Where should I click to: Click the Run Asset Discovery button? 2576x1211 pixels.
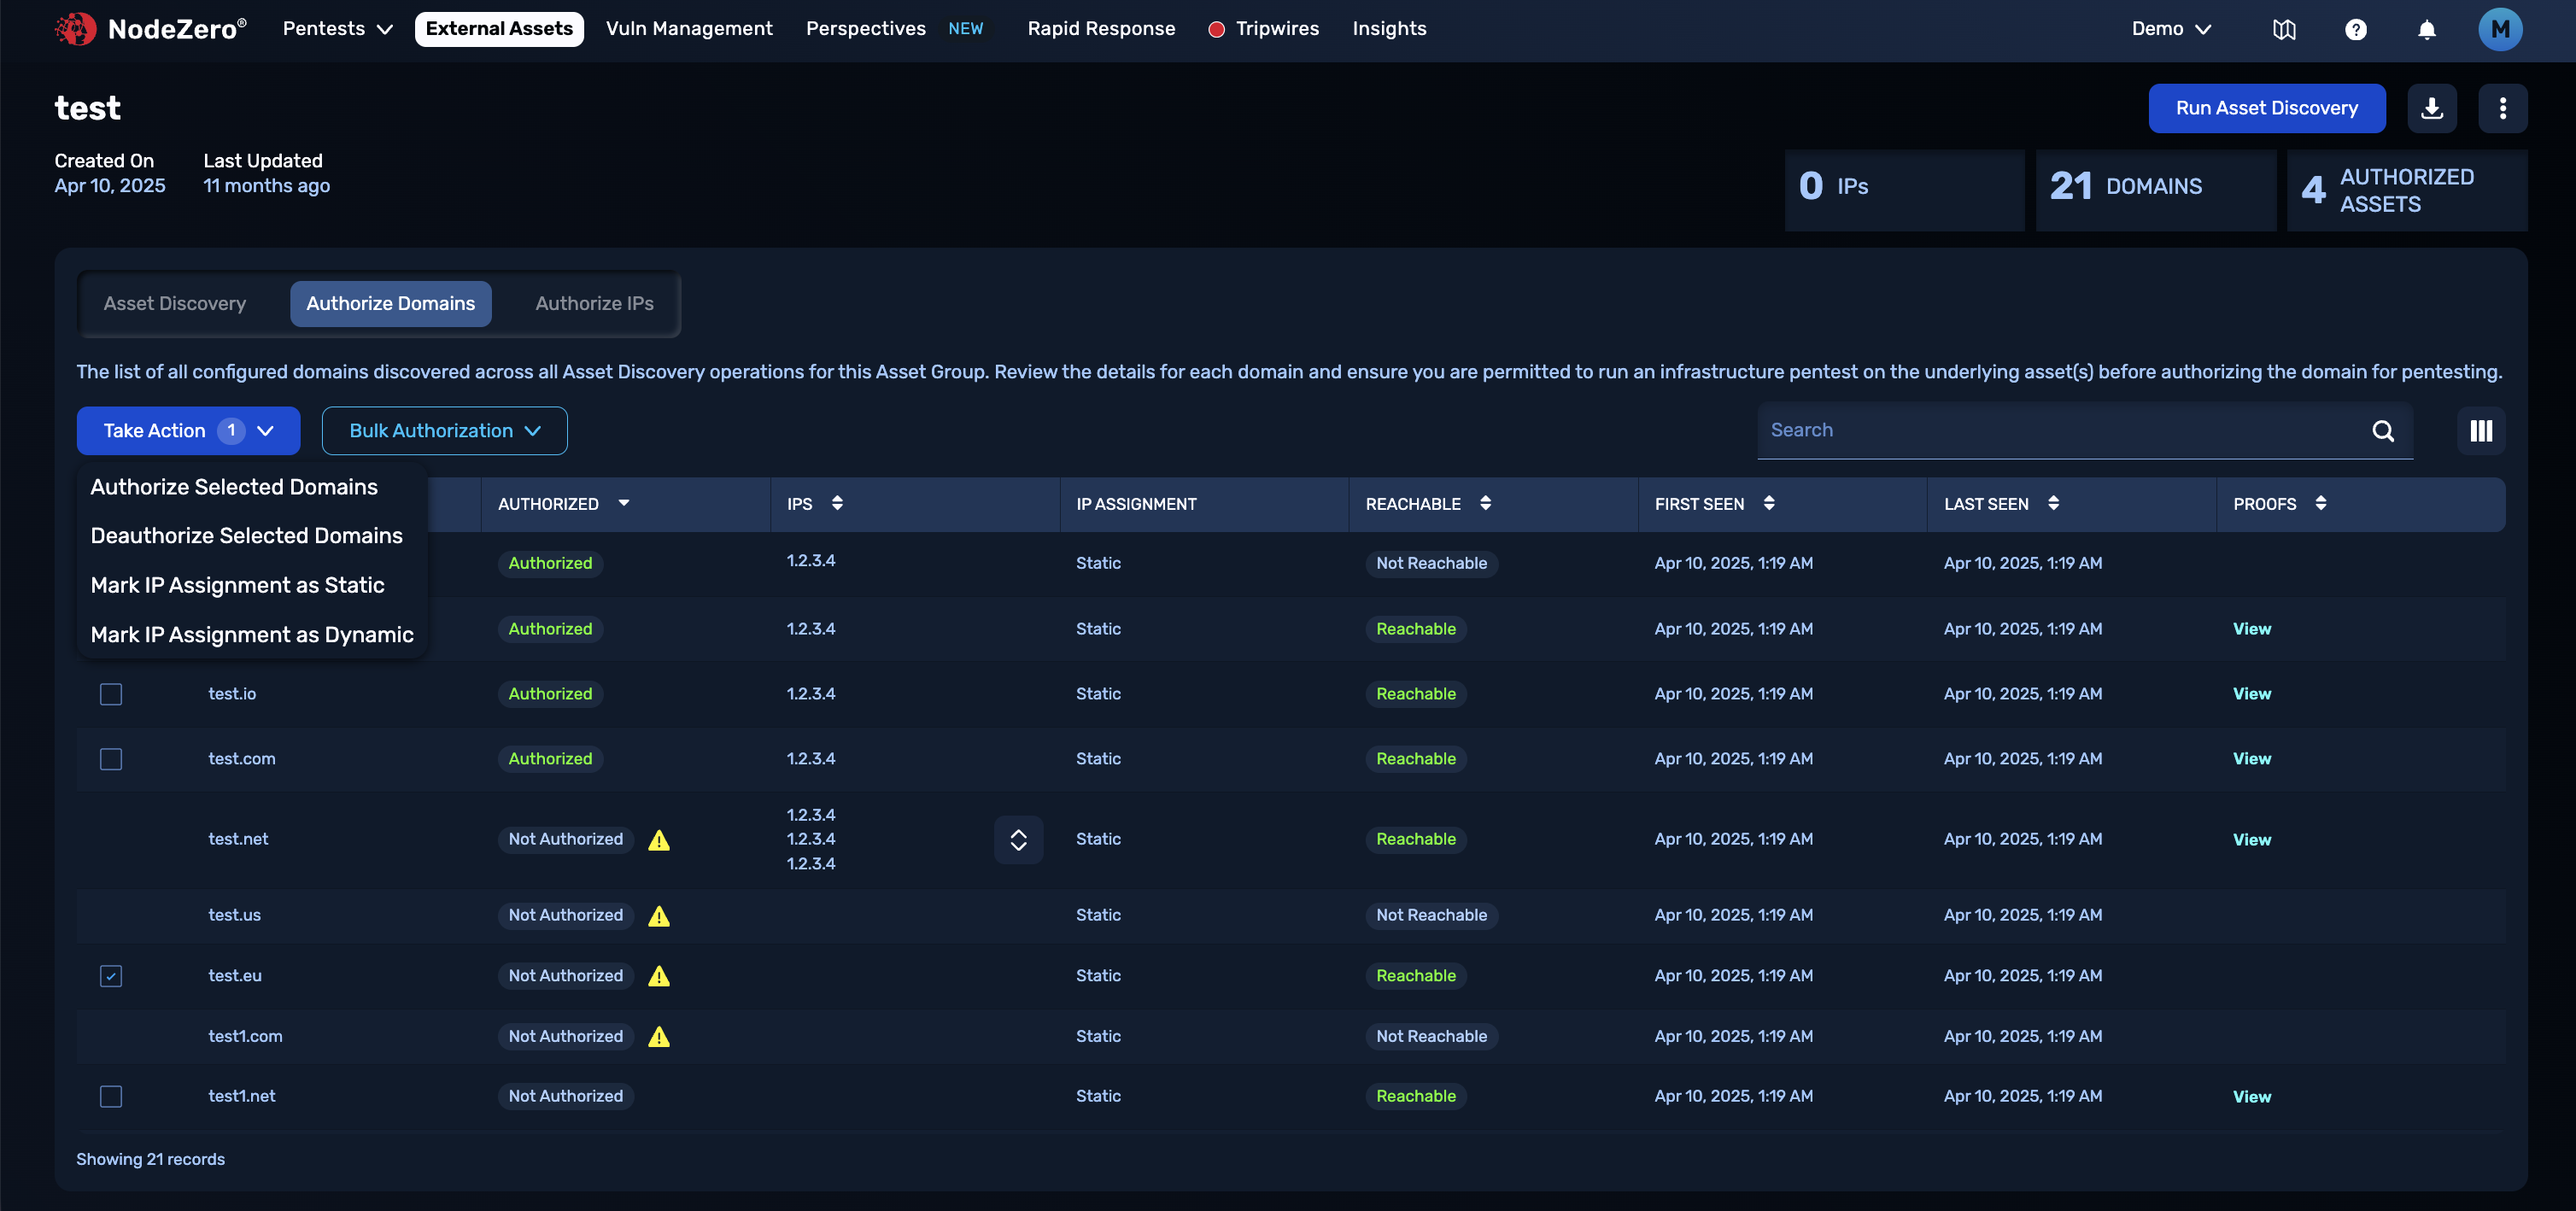[x=2266, y=108]
